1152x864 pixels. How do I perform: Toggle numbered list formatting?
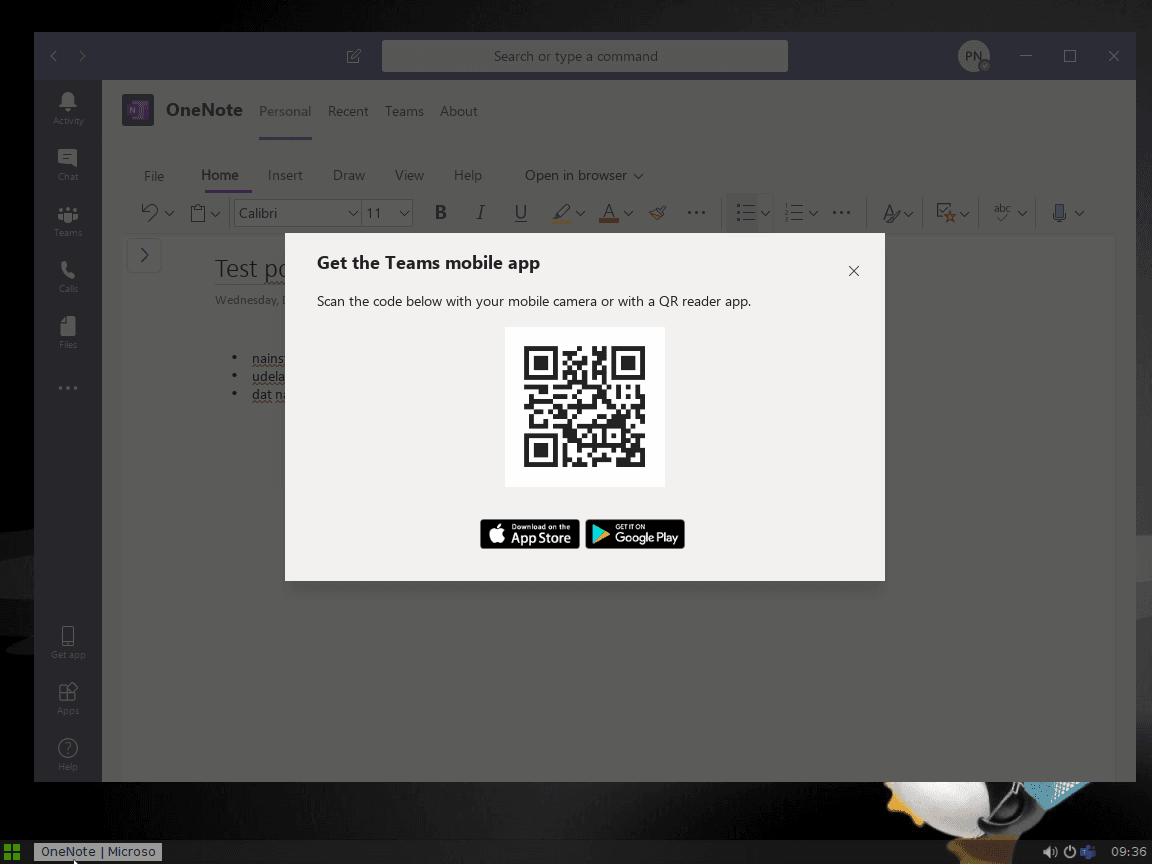(795, 212)
